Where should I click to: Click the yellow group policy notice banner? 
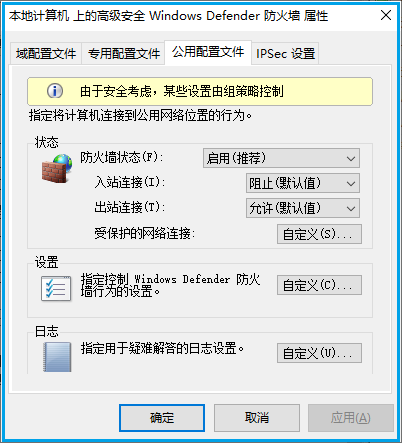pos(200,91)
